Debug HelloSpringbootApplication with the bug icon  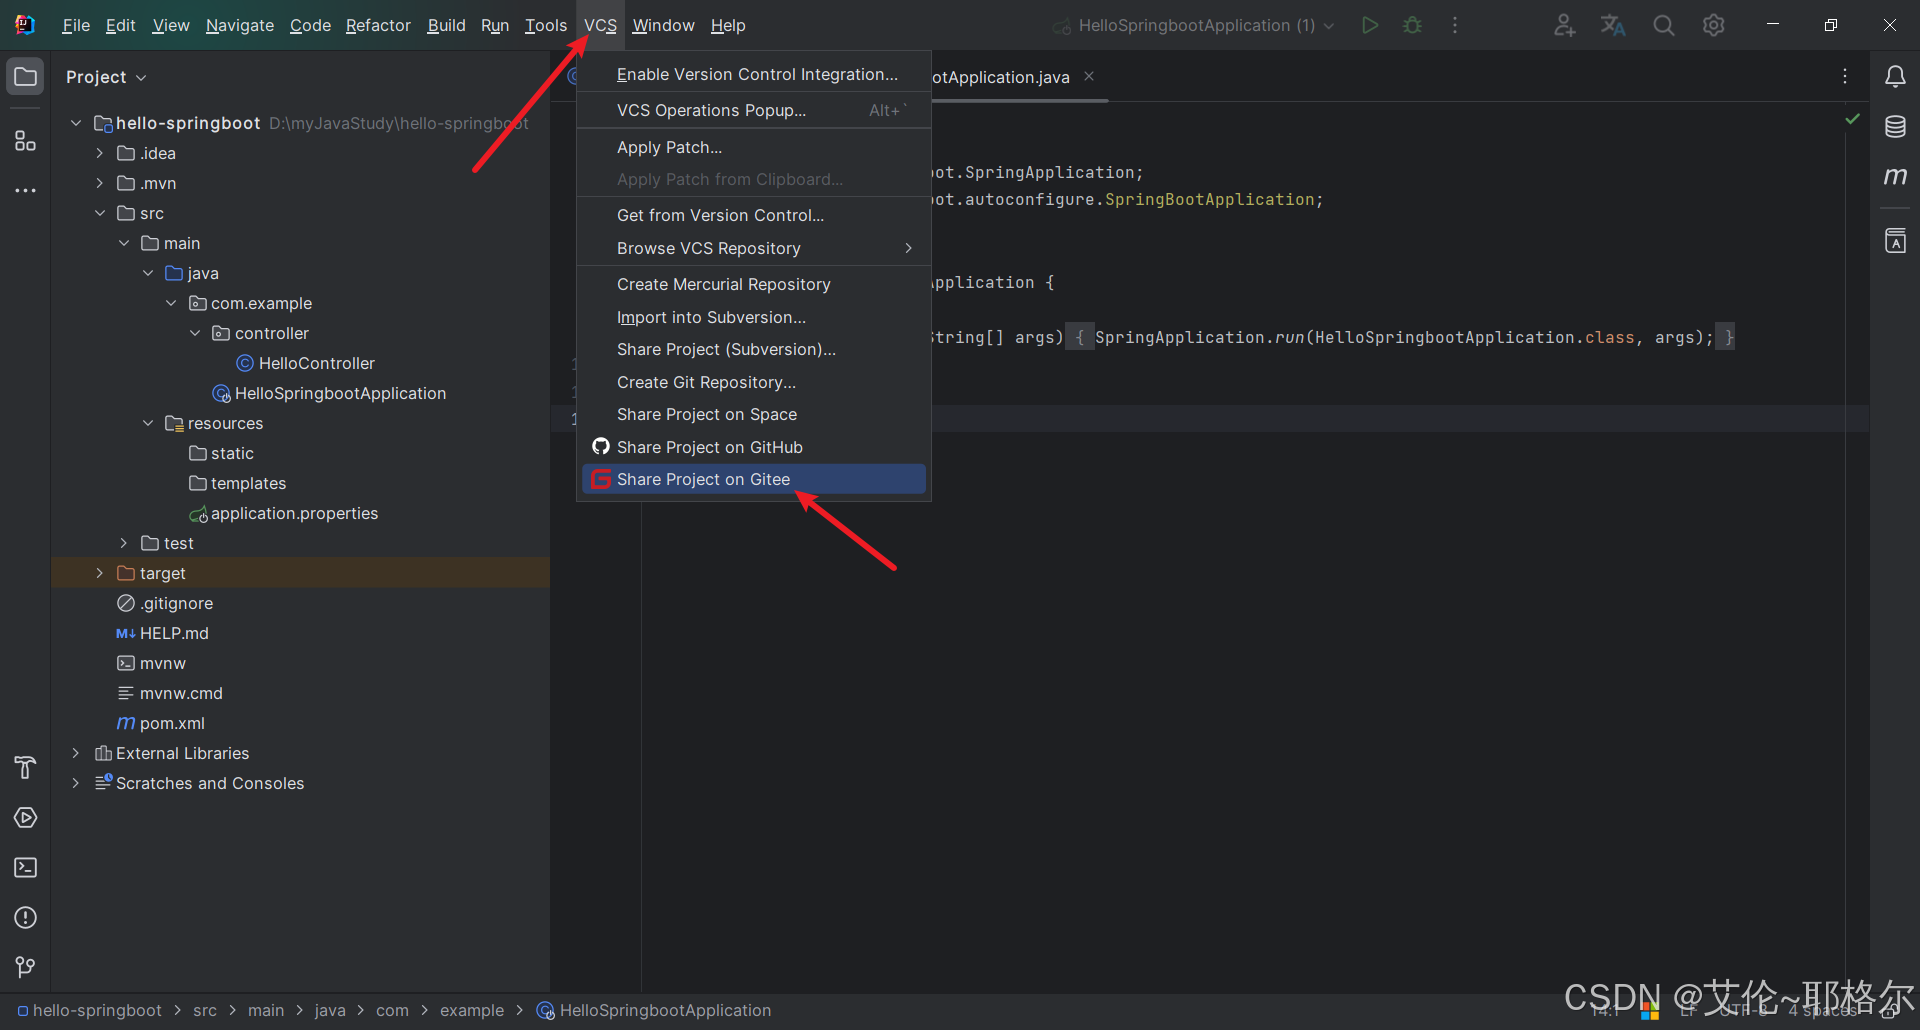(x=1412, y=25)
